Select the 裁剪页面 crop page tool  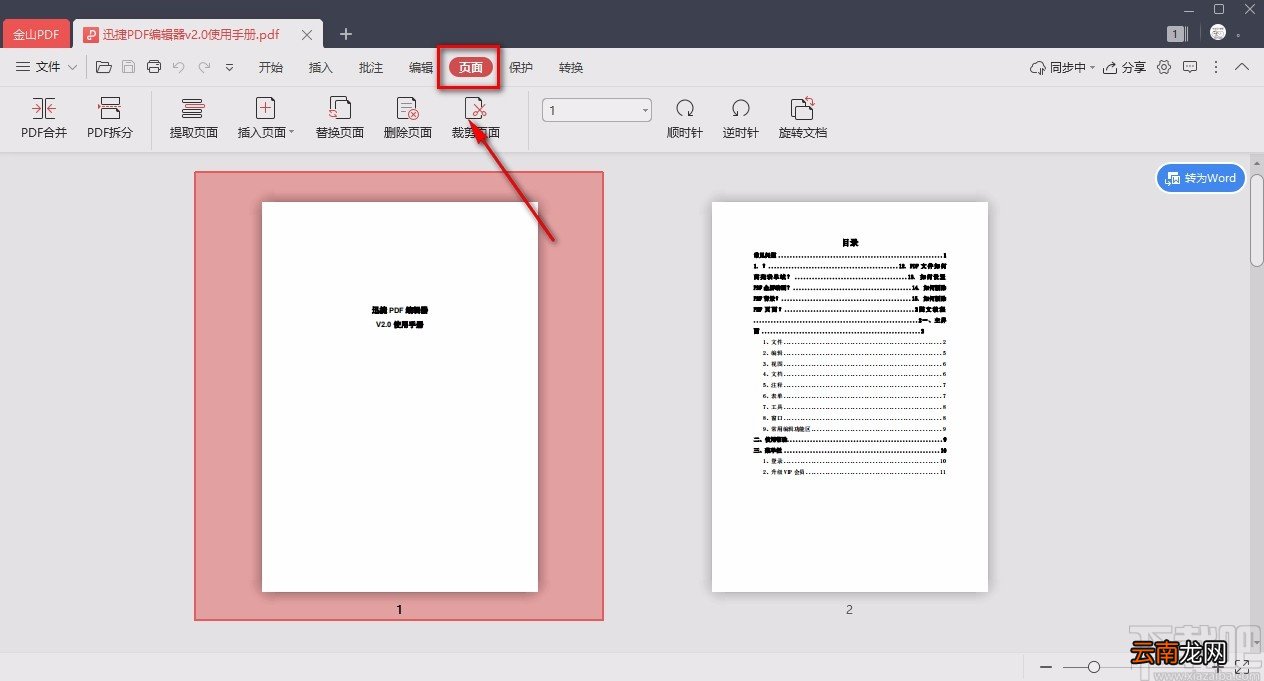pyautogui.click(x=475, y=118)
